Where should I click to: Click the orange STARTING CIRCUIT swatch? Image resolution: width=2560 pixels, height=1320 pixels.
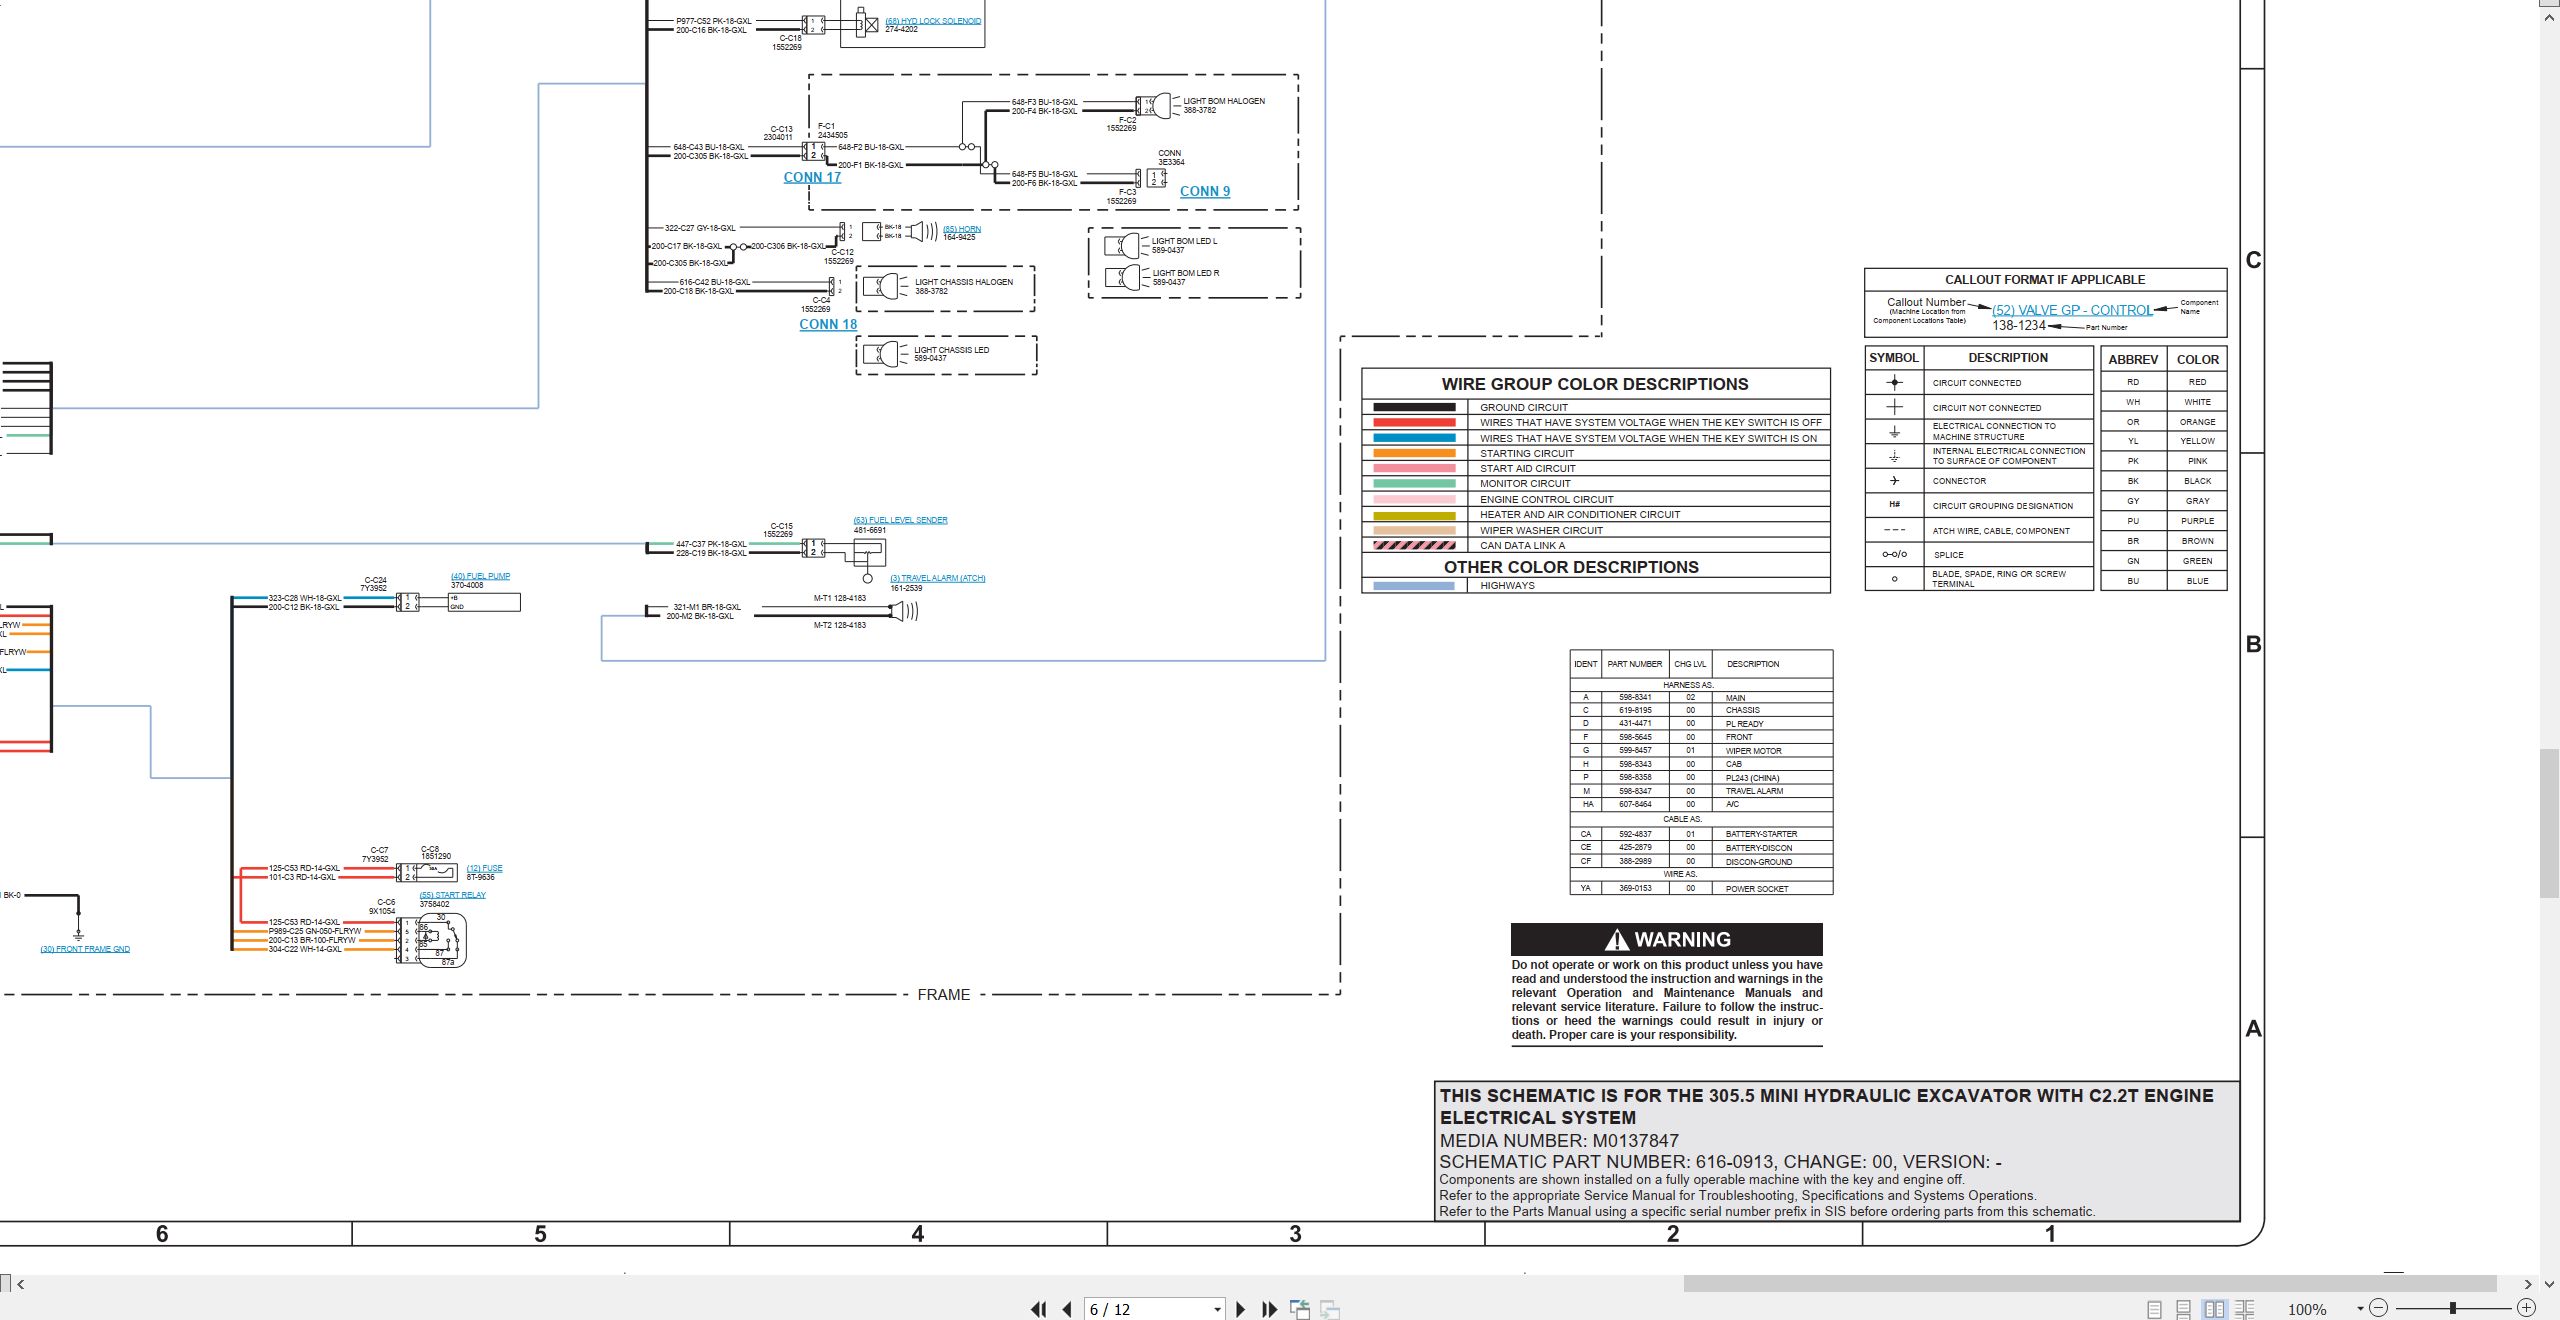pyautogui.click(x=1414, y=453)
